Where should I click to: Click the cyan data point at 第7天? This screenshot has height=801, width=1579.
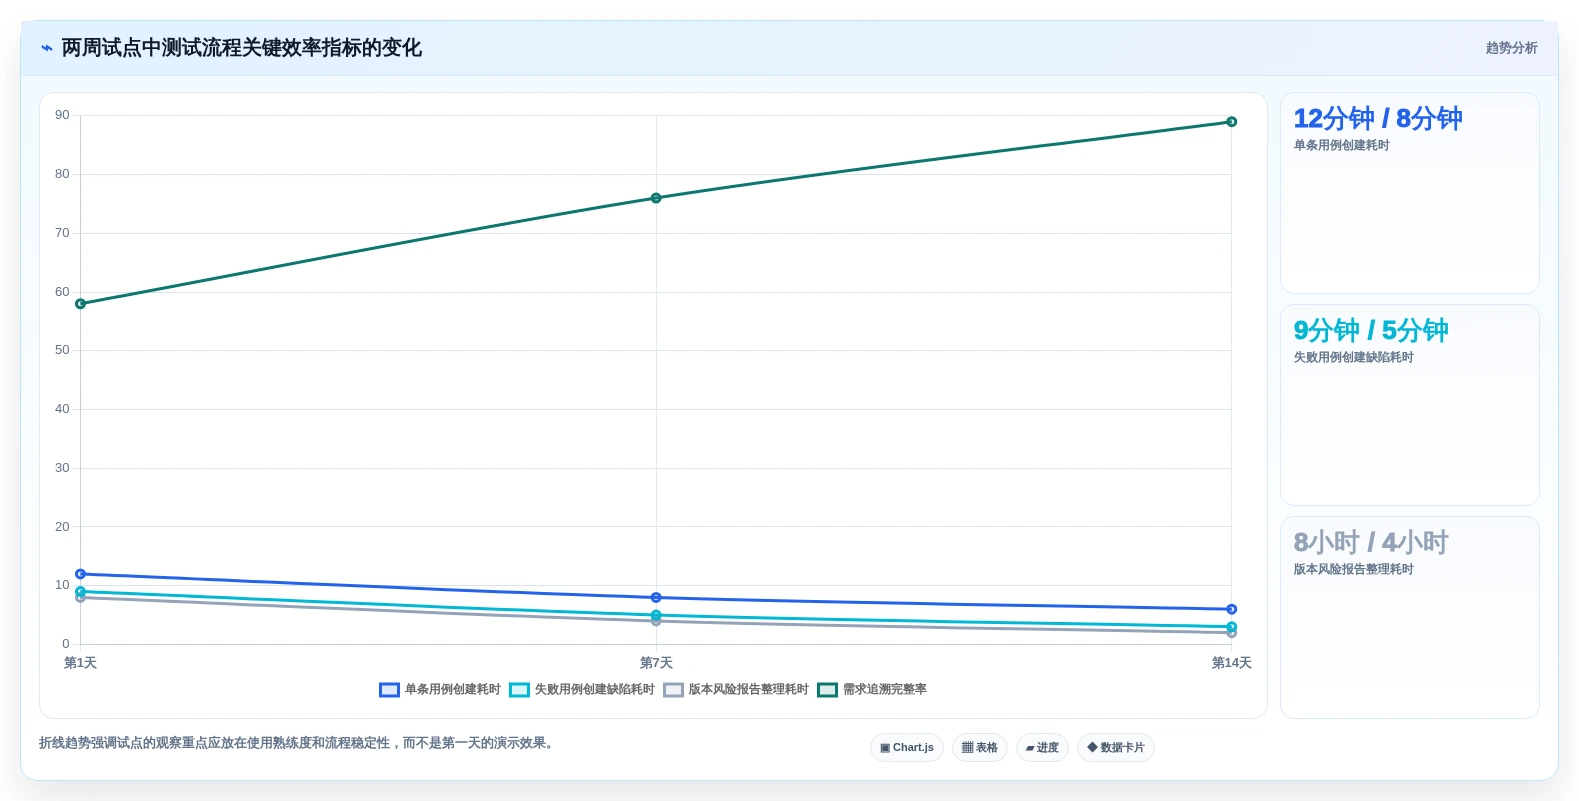point(656,615)
